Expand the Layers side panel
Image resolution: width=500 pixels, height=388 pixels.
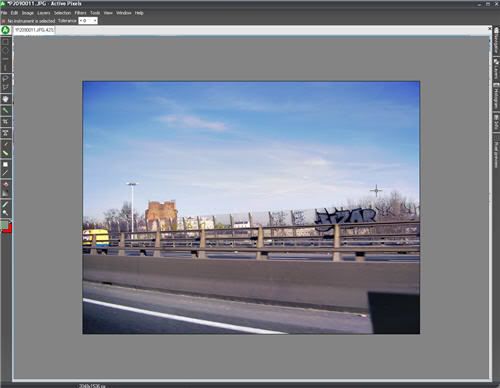pyautogui.click(x=496, y=69)
